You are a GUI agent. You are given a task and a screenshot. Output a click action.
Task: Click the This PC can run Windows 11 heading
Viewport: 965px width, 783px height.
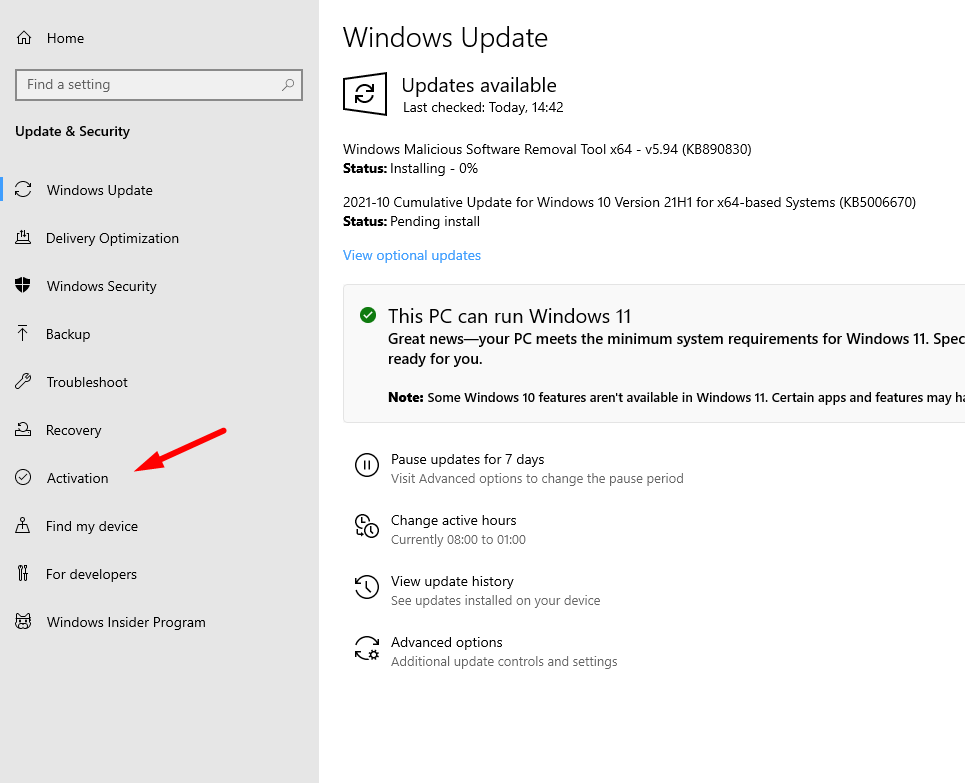[510, 316]
